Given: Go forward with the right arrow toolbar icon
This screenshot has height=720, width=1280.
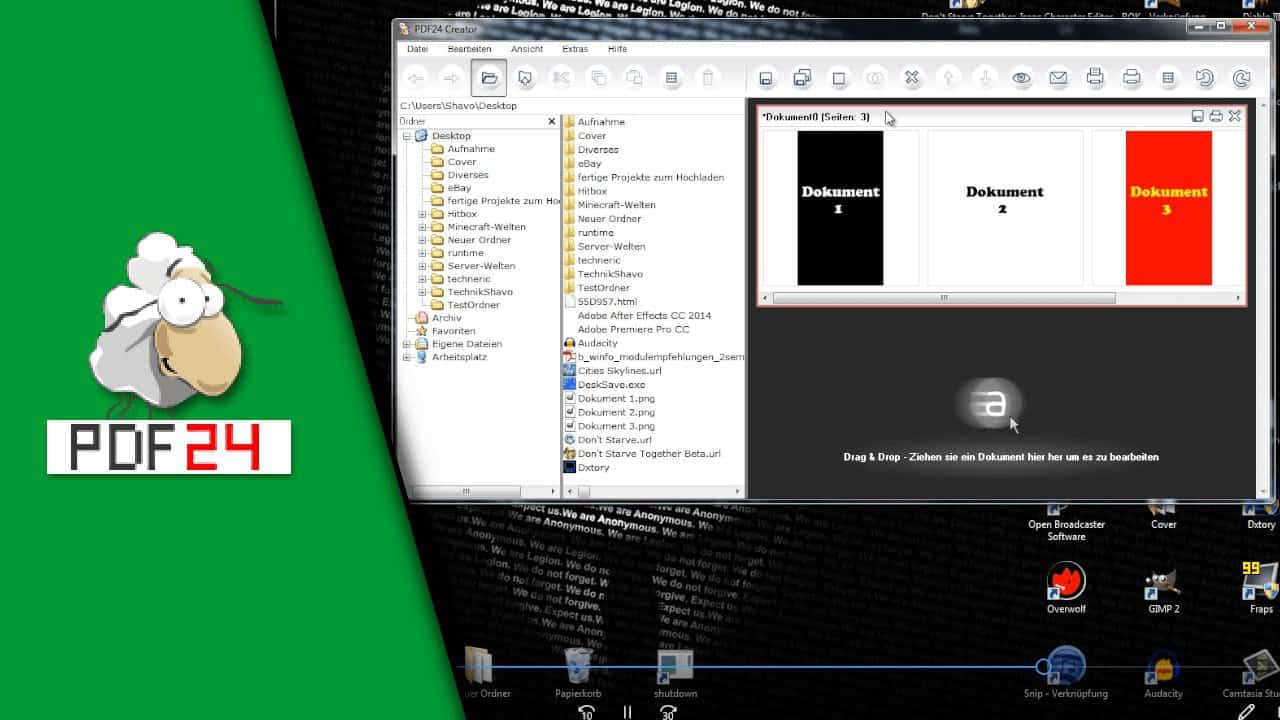Looking at the screenshot, I should pyautogui.click(x=452, y=78).
